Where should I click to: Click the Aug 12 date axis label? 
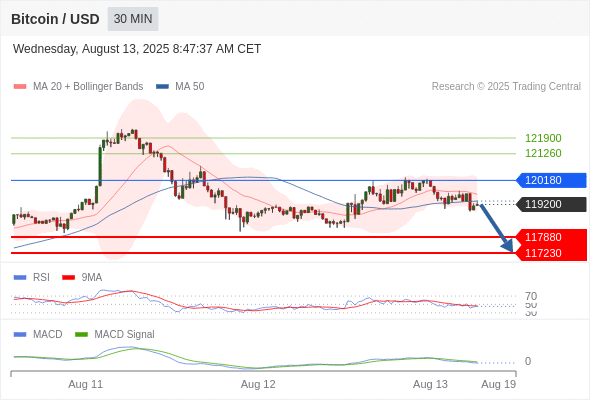[258, 384]
